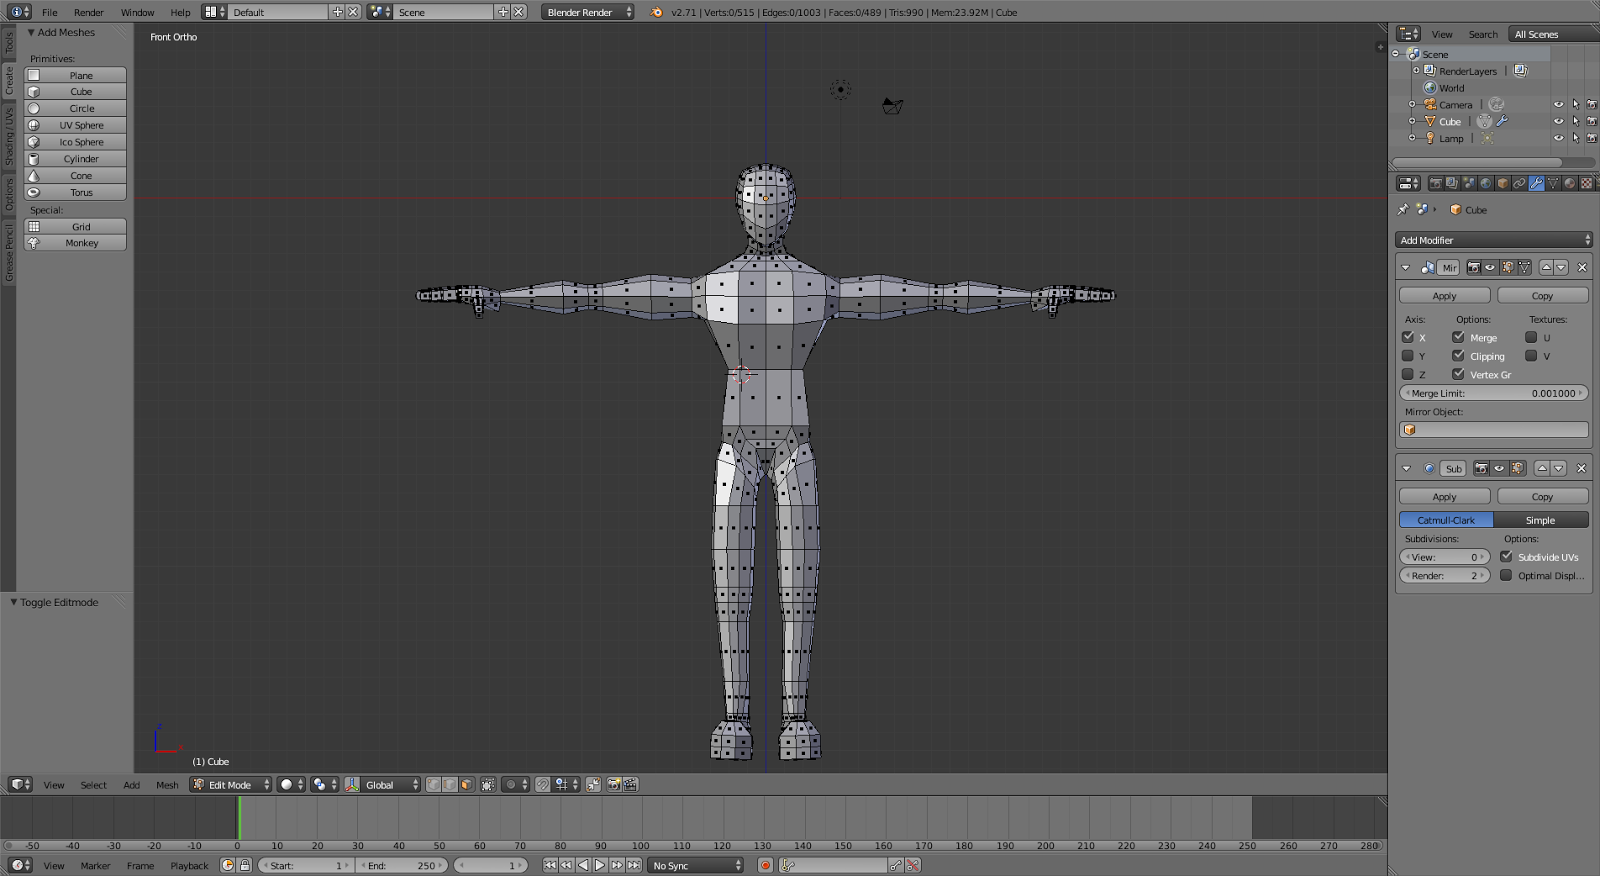Open the Render menu in top bar
This screenshot has height=876, width=1600.
[88, 13]
